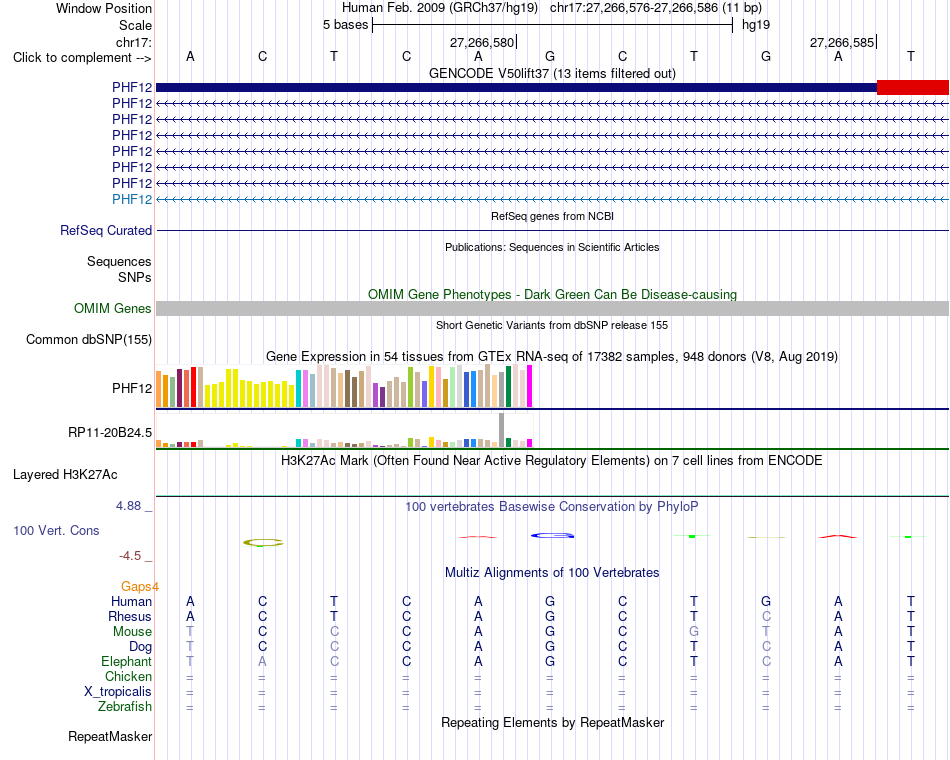Click 'Multiz Alignments of 100 Vertebrates' title
The width and height of the screenshot is (950, 760).
(552, 573)
